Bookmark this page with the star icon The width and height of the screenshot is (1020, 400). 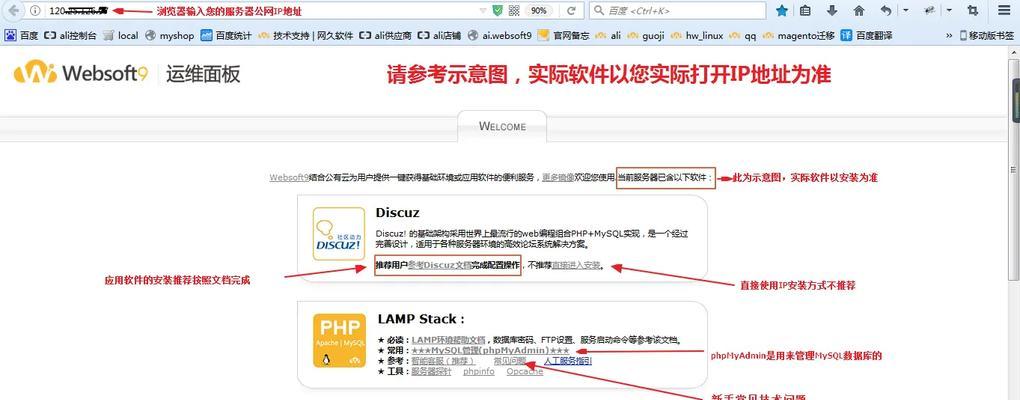(x=782, y=10)
